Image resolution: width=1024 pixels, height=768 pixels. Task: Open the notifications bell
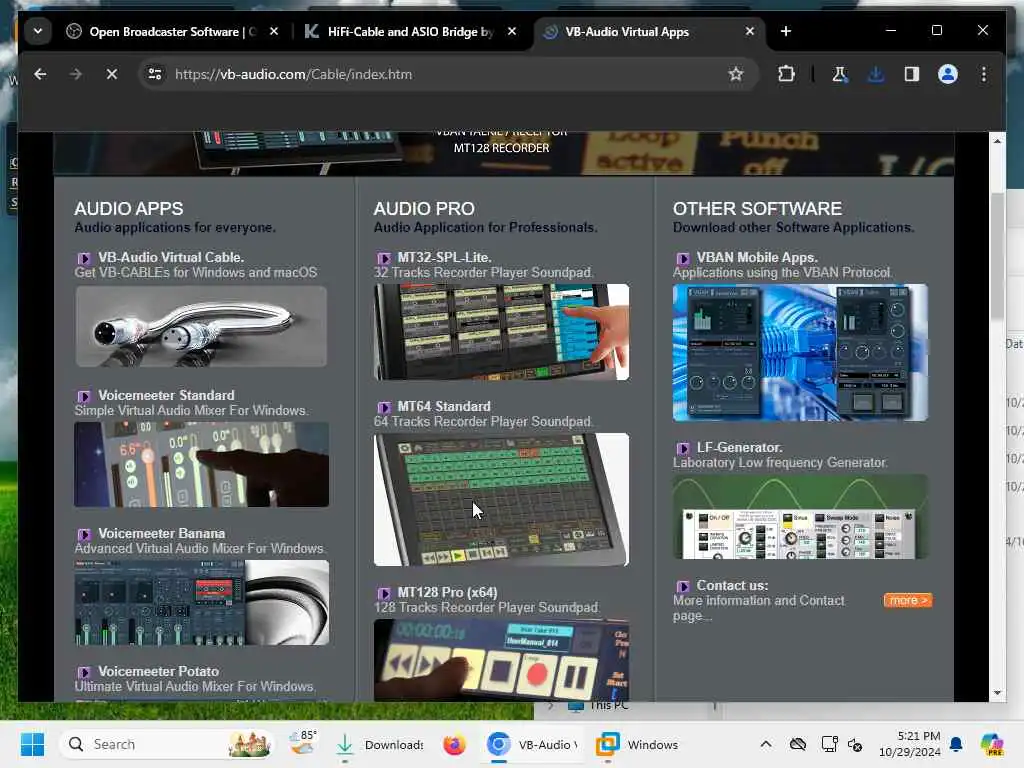[956, 744]
